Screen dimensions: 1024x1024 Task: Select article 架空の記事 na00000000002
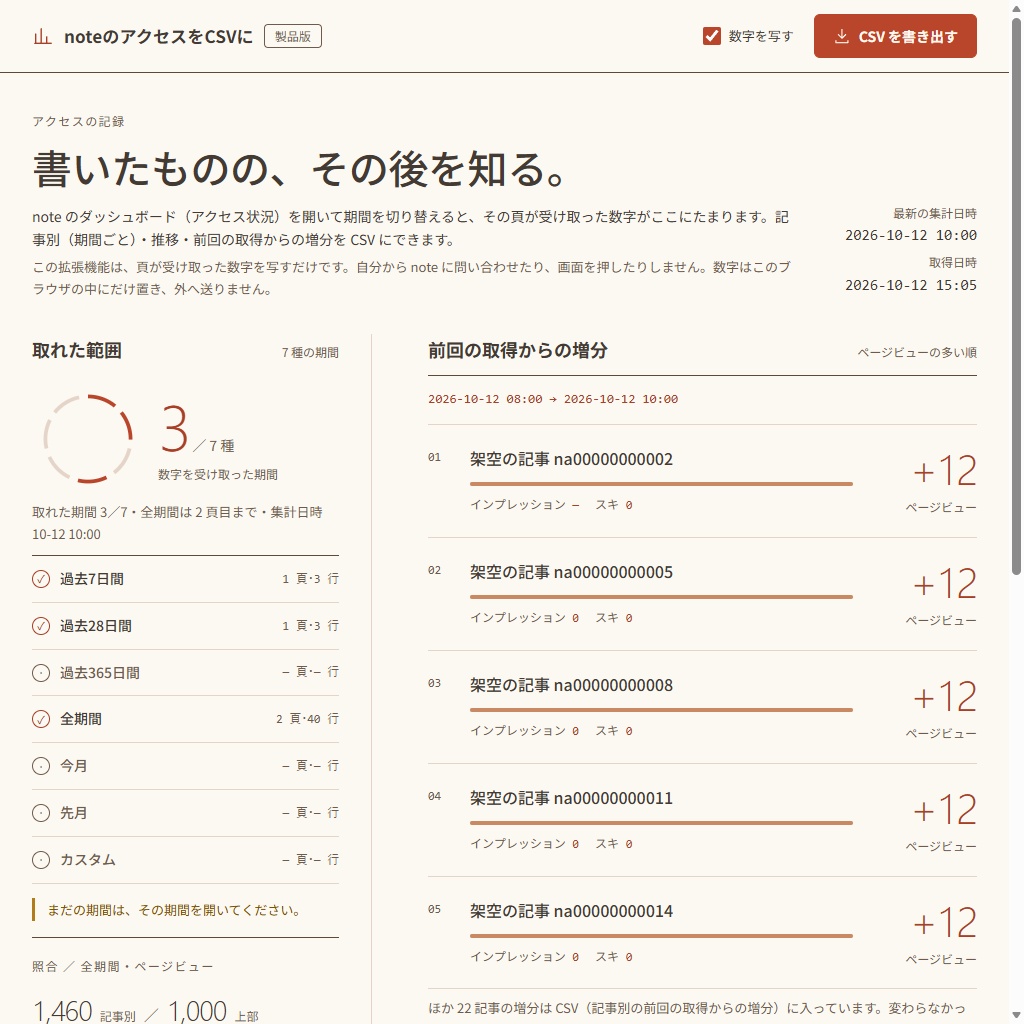click(x=571, y=460)
